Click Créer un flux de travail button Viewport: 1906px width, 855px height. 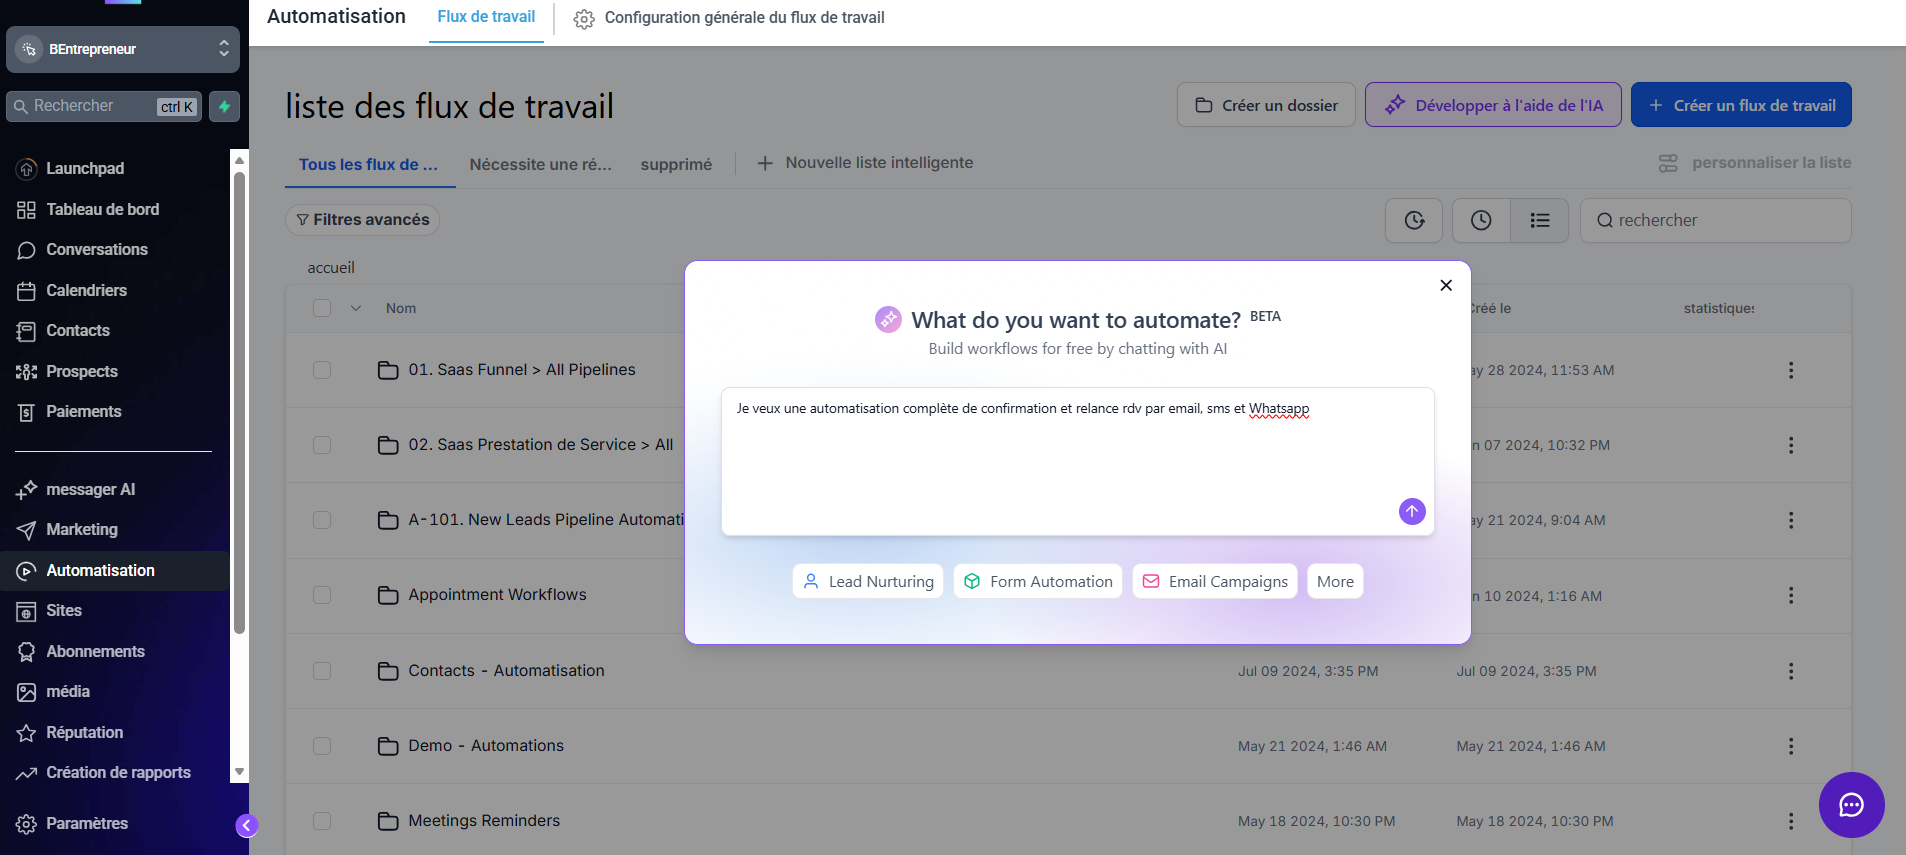coord(1740,105)
